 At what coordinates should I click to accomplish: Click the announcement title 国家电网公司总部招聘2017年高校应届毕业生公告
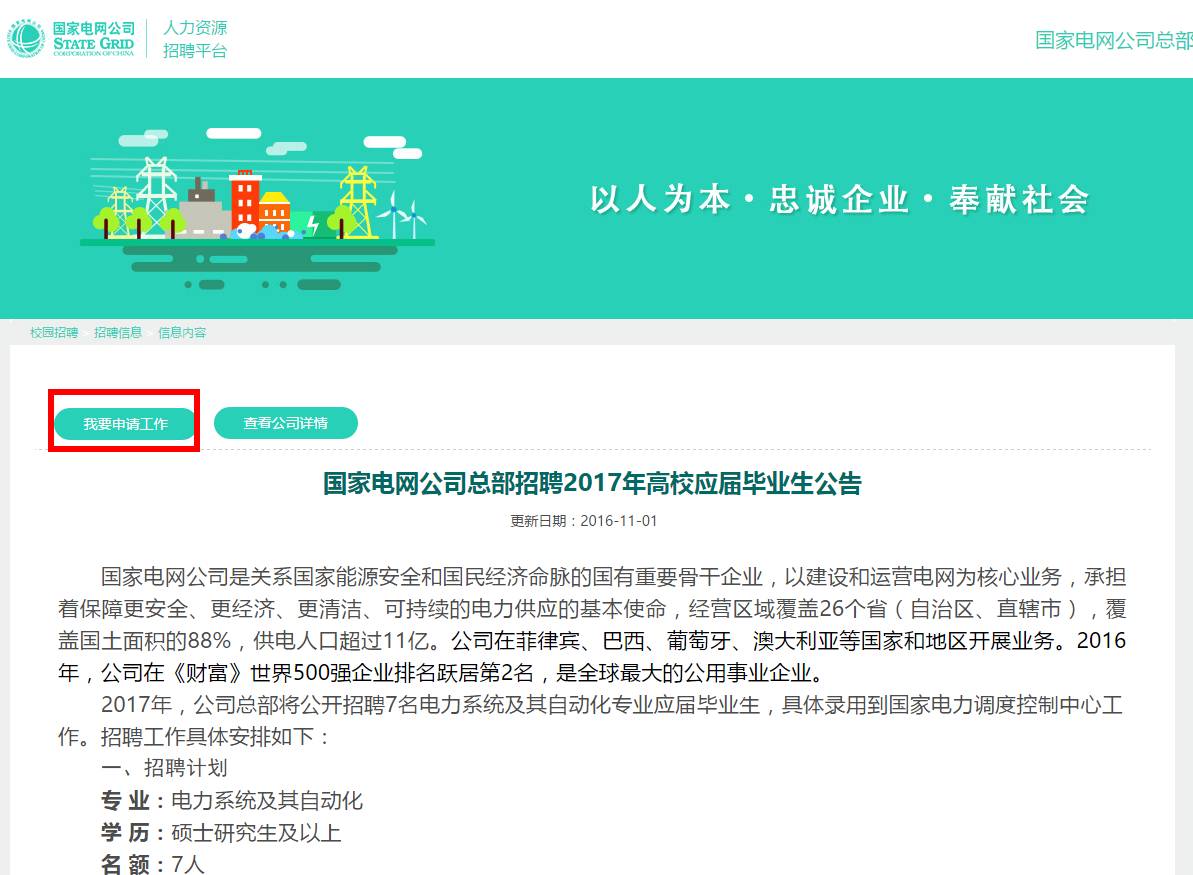click(x=592, y=483)
